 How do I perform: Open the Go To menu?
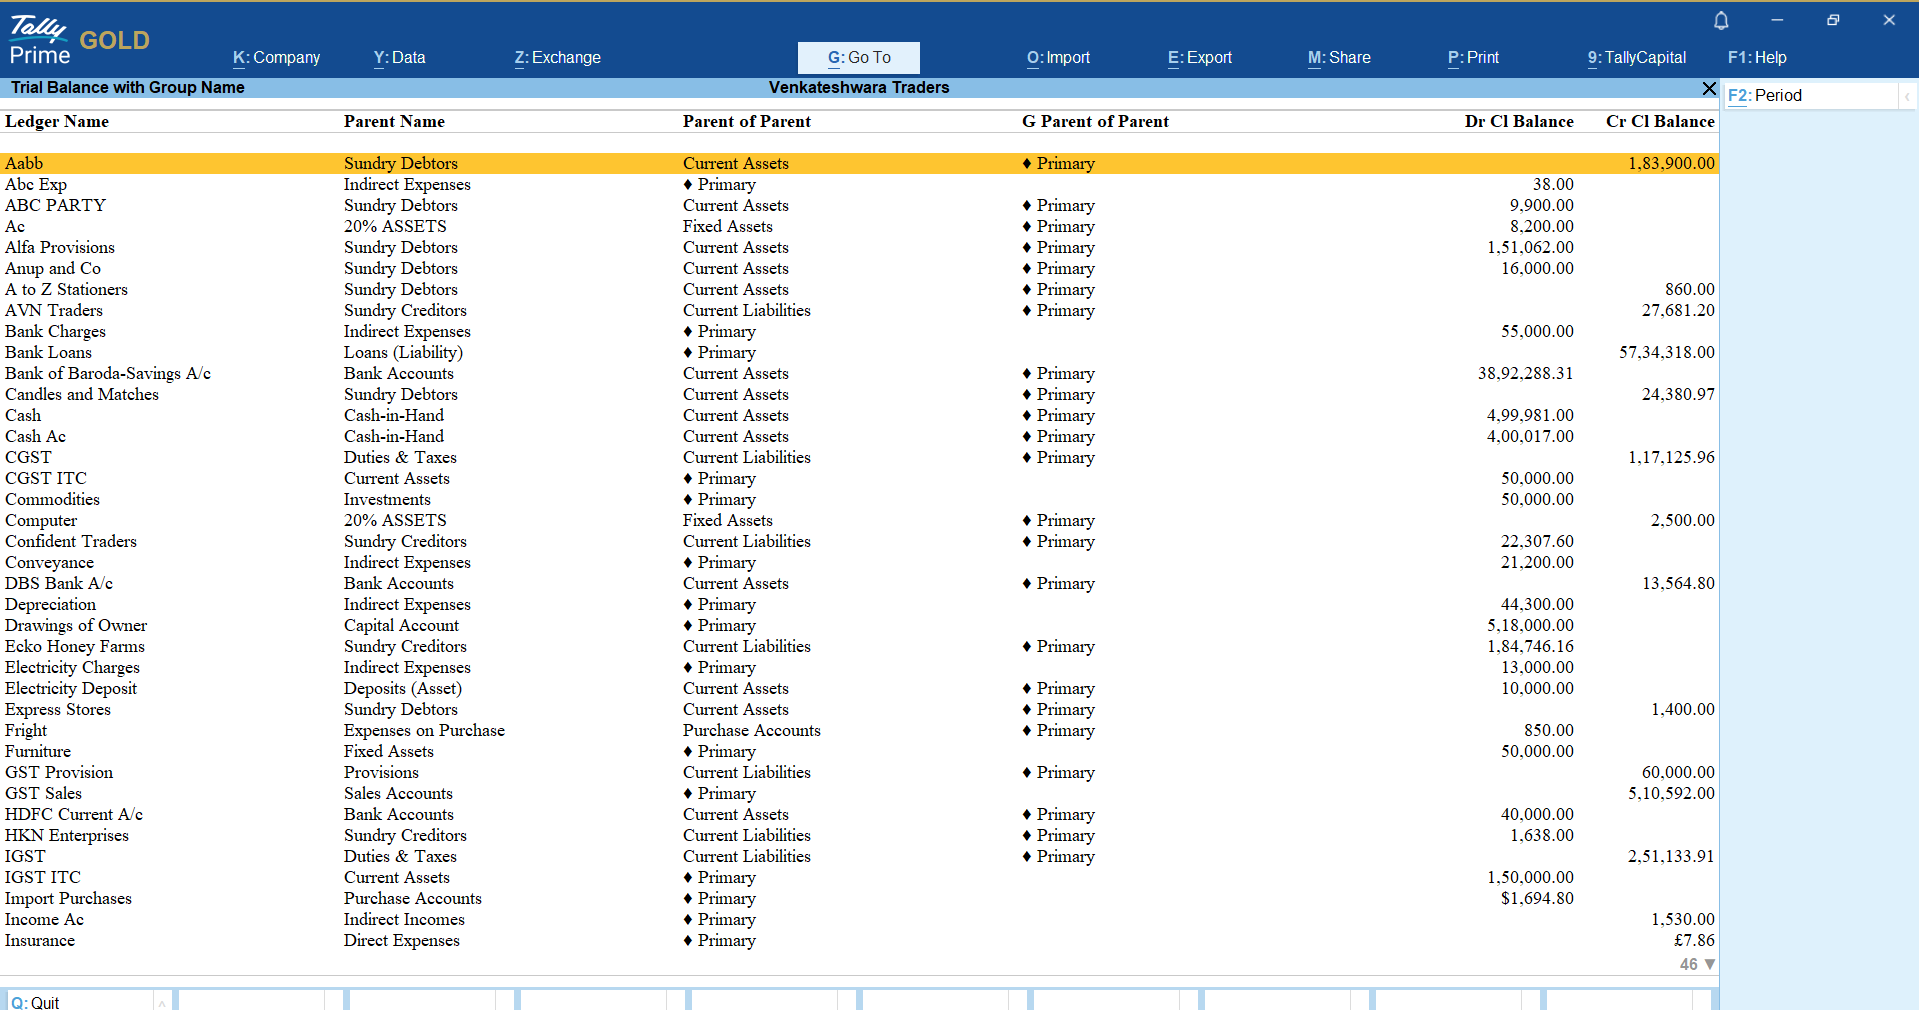[x=858, y=58]
